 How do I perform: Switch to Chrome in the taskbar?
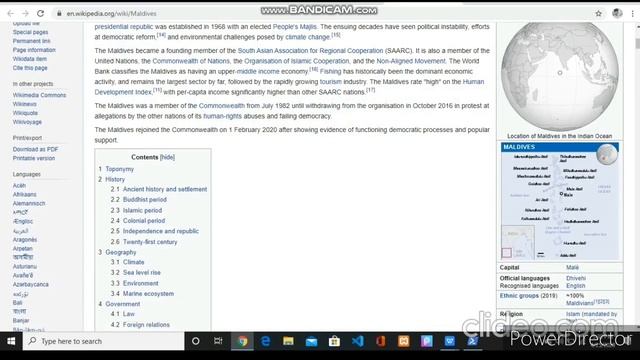coord(242,341)
